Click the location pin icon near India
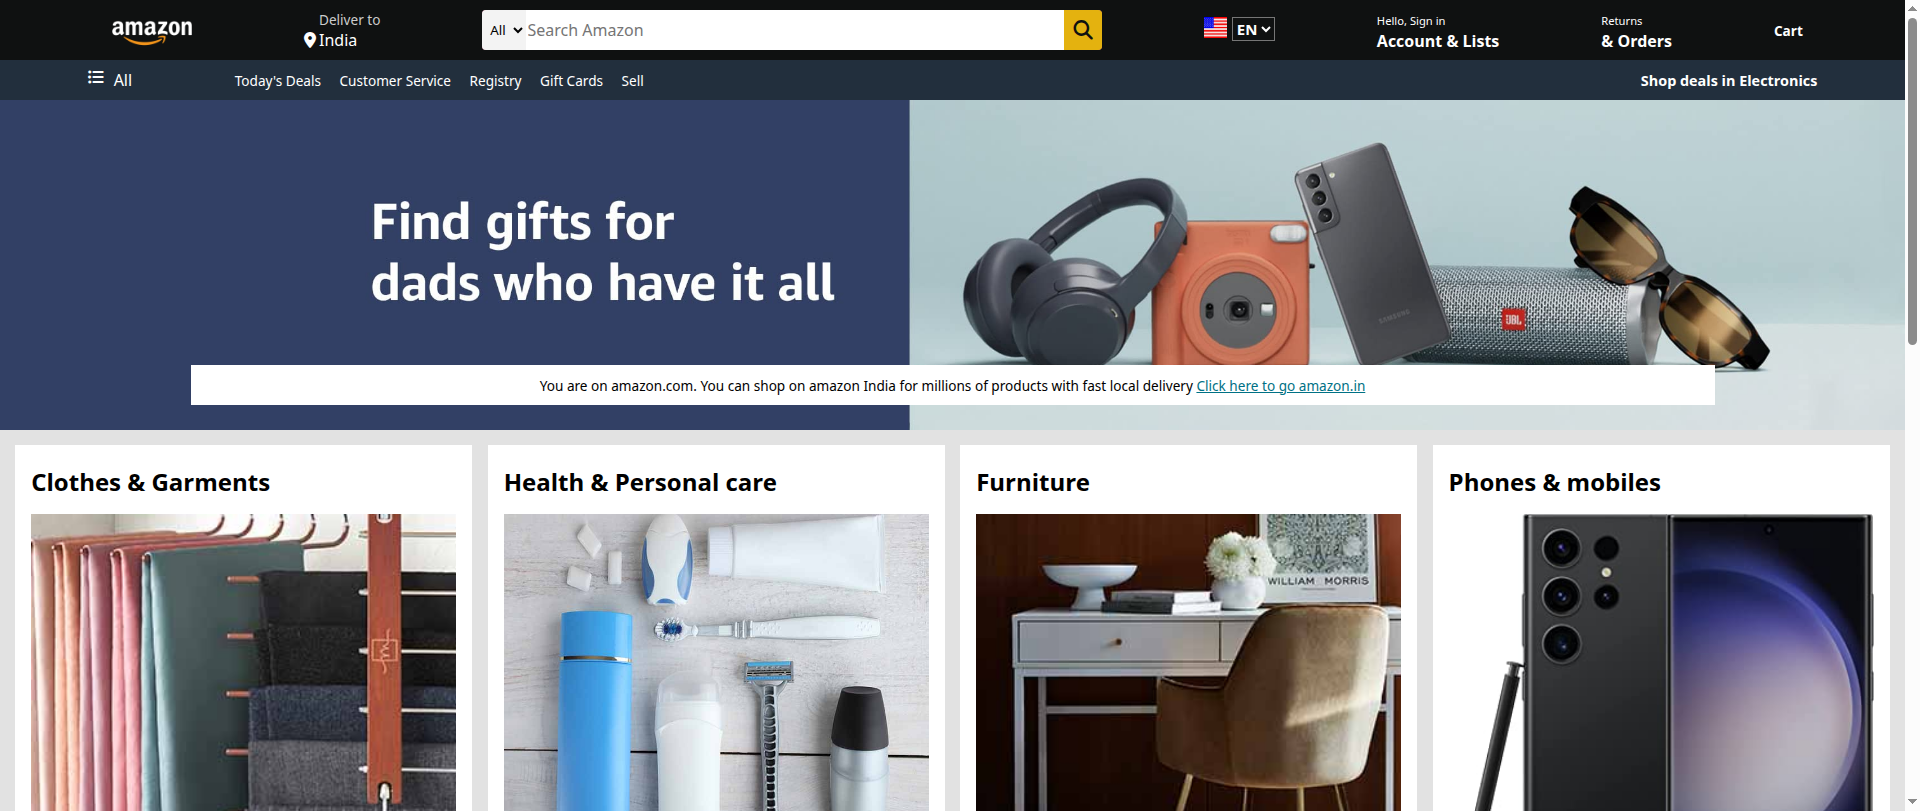The height and width of the screenshot is (811, 1920). [310, 41]
